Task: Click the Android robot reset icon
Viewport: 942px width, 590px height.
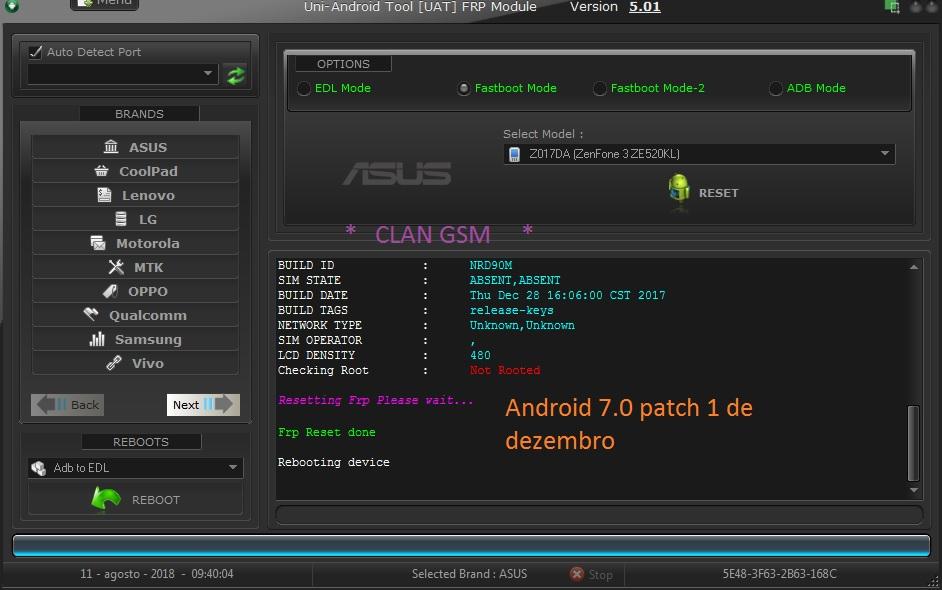Action: click(x=679, y=190)
